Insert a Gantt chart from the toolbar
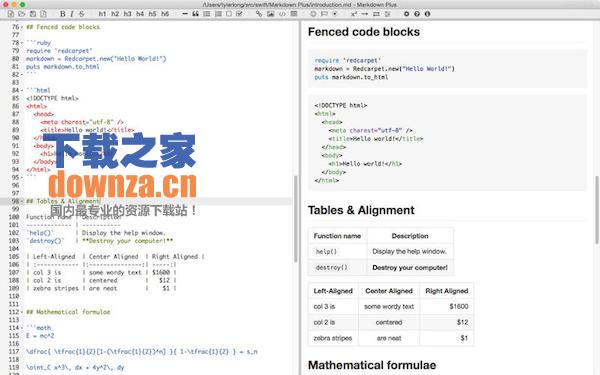This screenshot has height=375, width=600. [388, 14]
